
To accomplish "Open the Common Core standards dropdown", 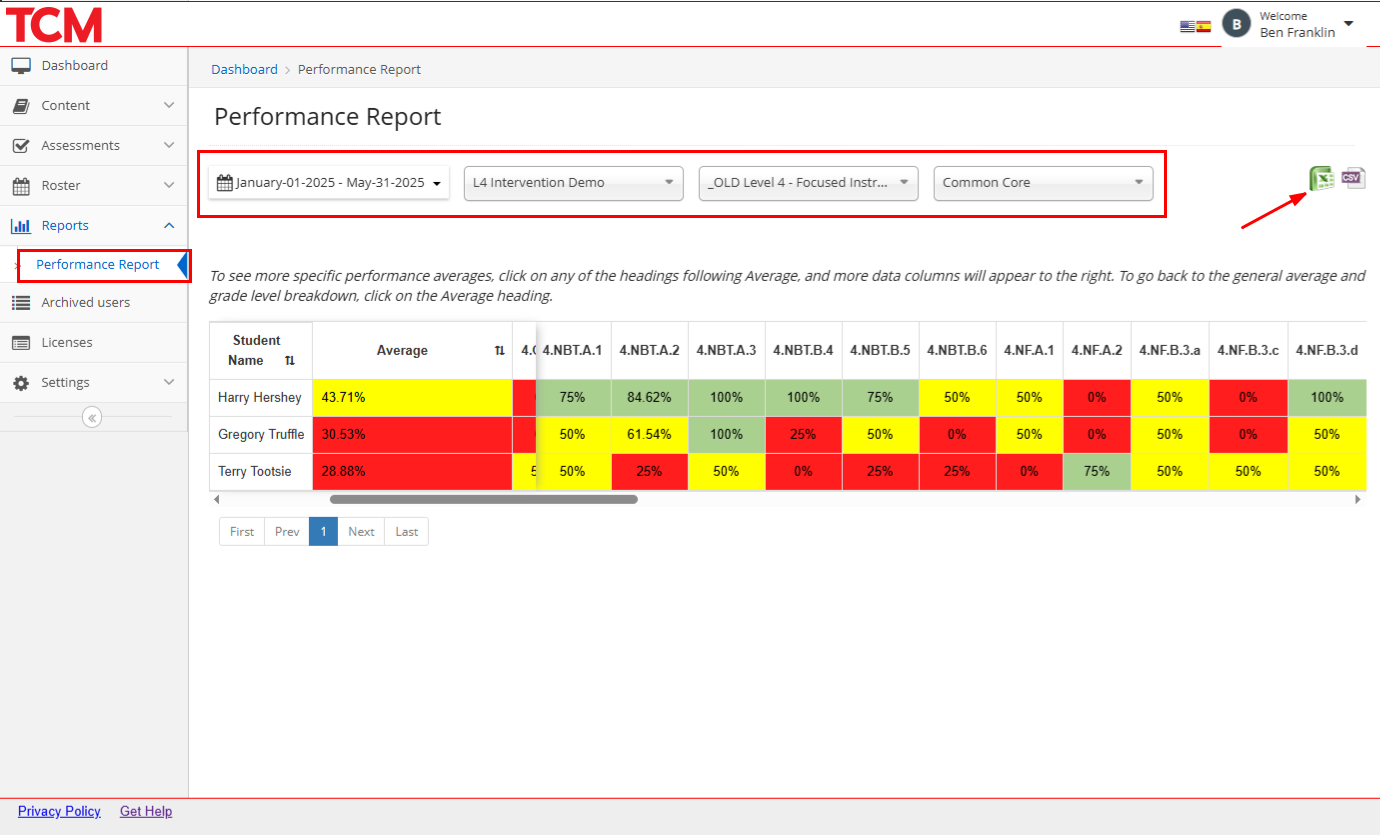I will click(x=1043, y=183).
